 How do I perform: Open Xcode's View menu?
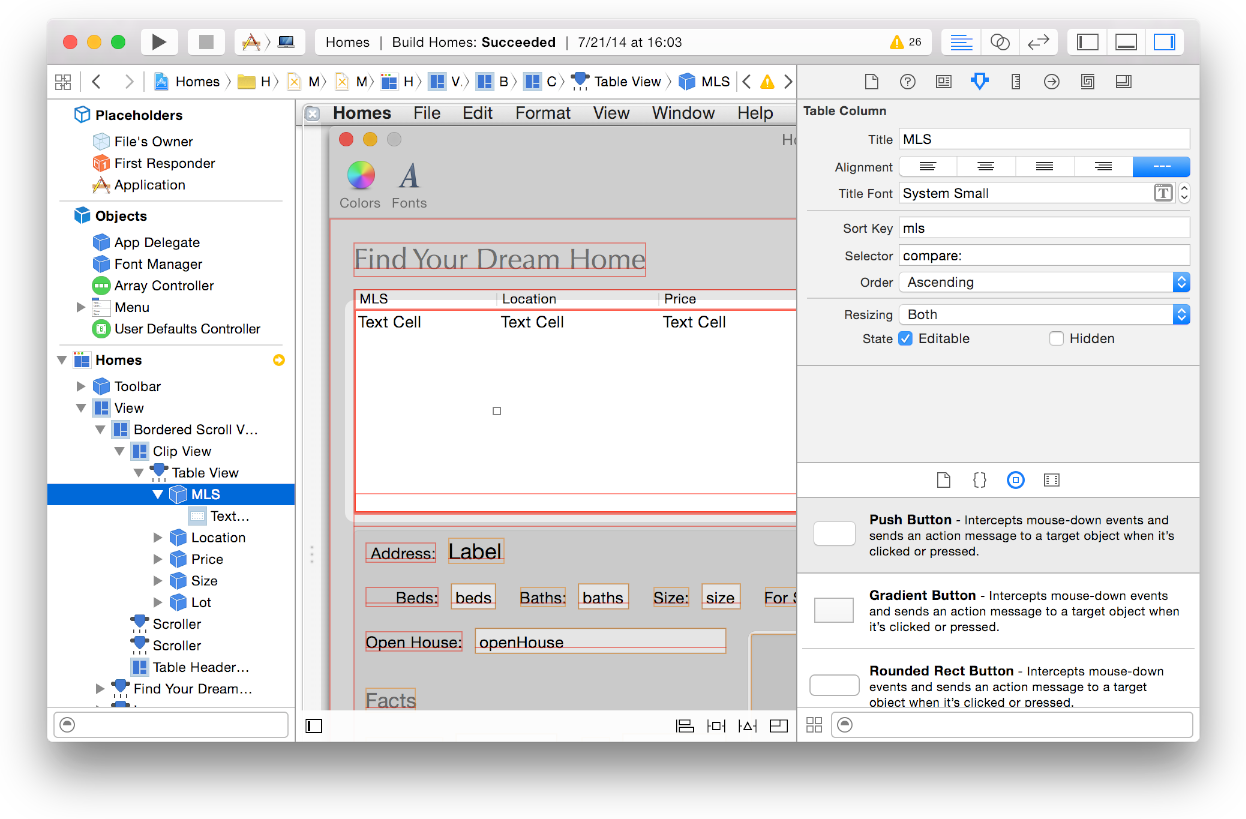click(610, 113)
